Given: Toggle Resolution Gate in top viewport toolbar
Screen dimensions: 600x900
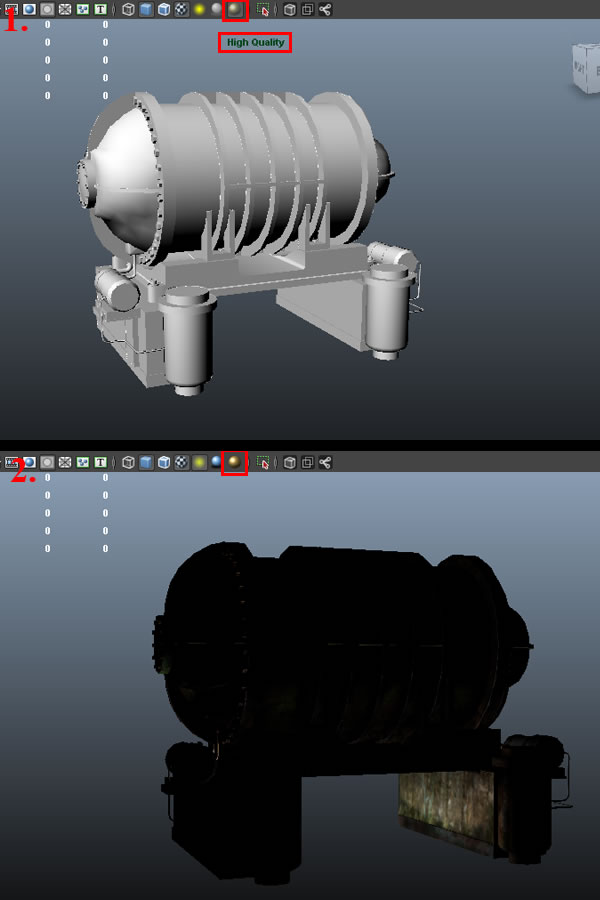Looking at the screenshot, I should coord(29,9).
